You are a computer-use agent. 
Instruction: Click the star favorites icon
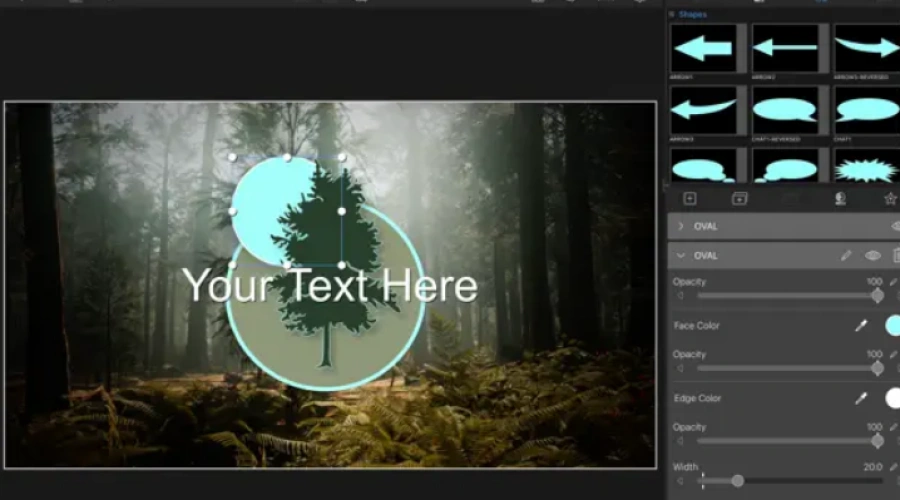click(x=890, y=199)
